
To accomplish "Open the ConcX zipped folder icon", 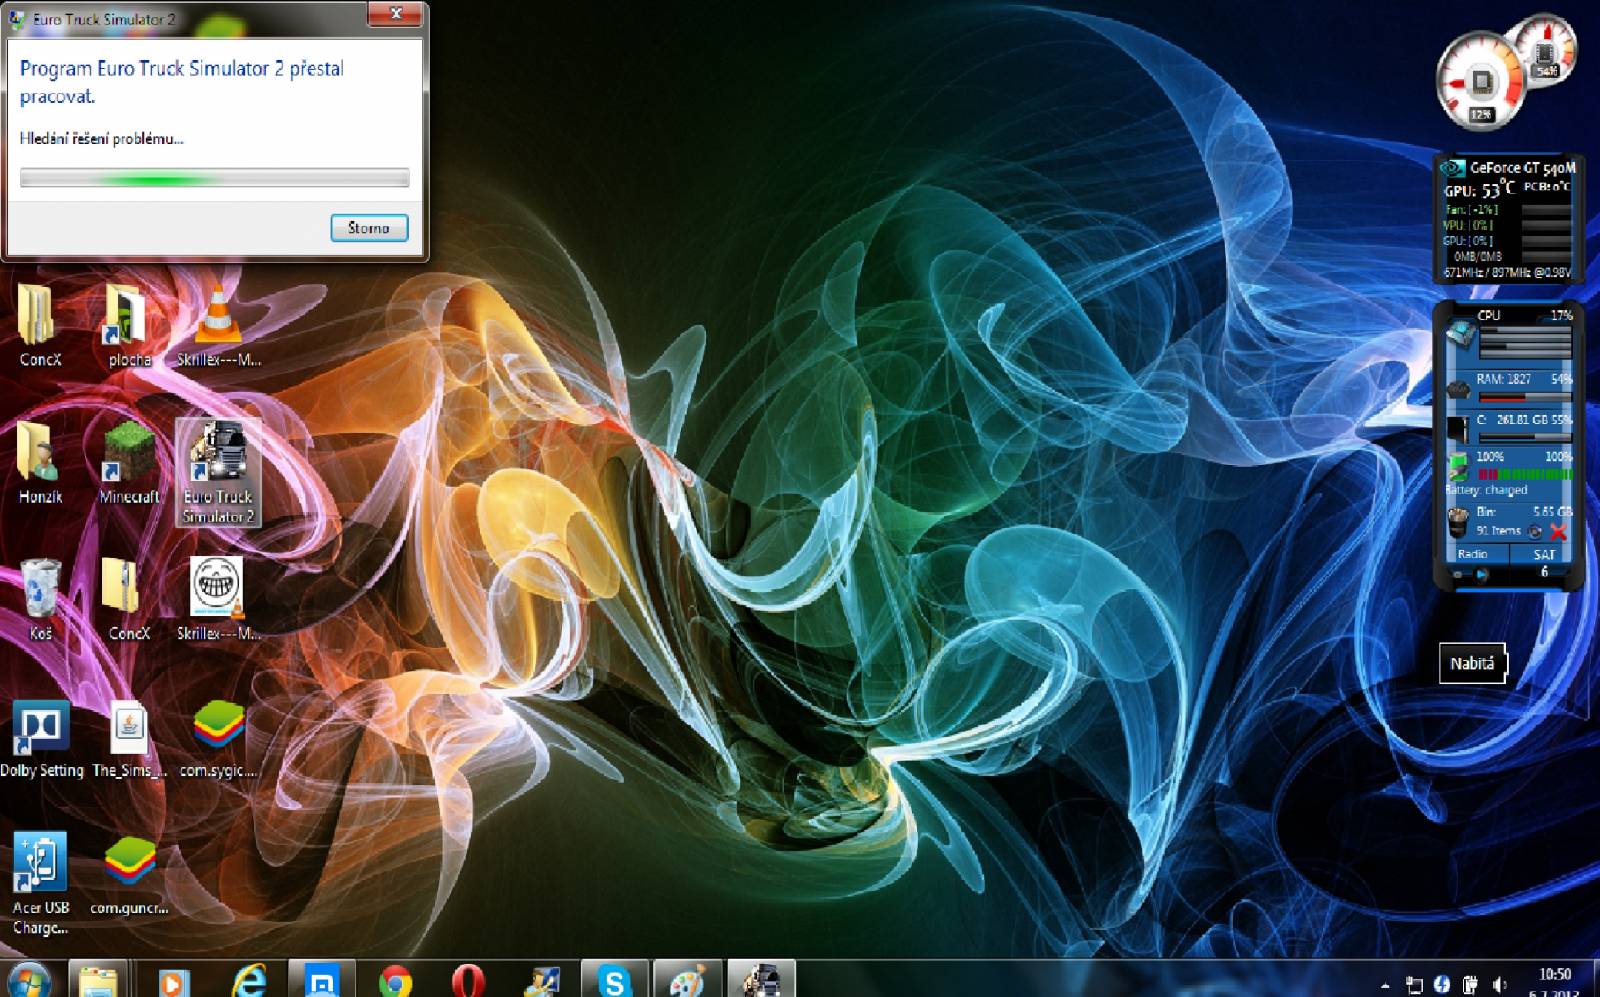I will pyautogui.click(x=129, y=598).
